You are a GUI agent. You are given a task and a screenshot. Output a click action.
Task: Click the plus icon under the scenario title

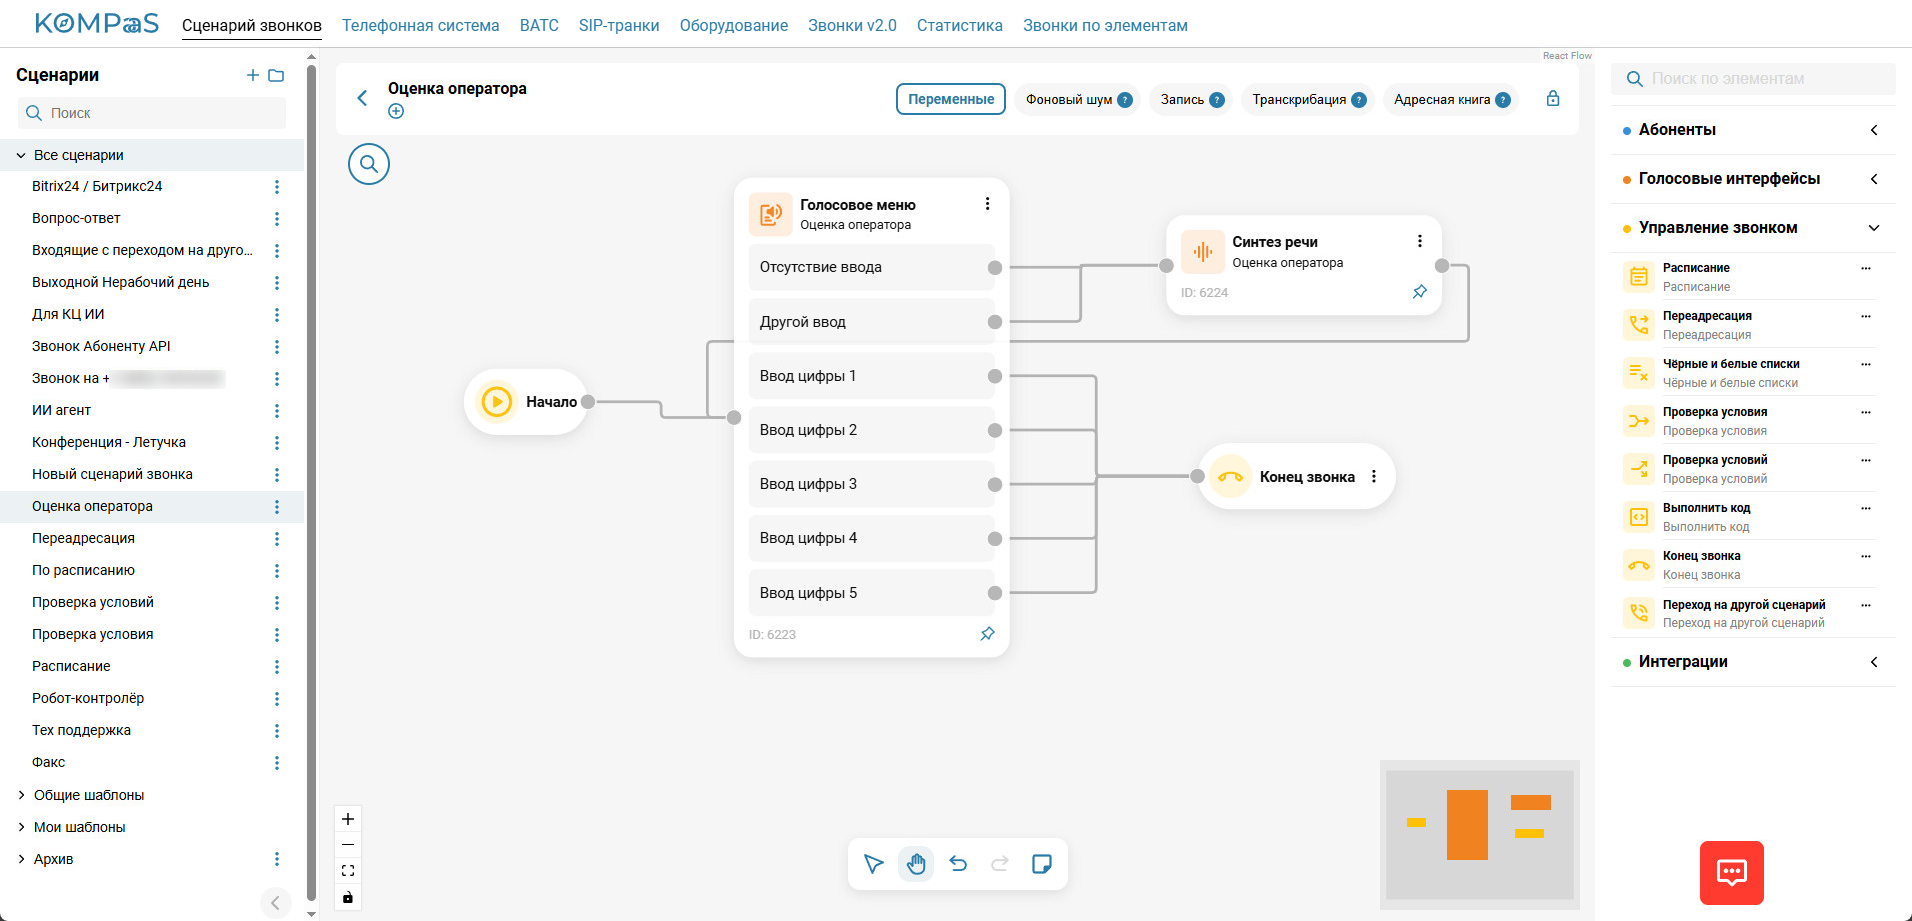pyautogui.click(x=396, y=111)
